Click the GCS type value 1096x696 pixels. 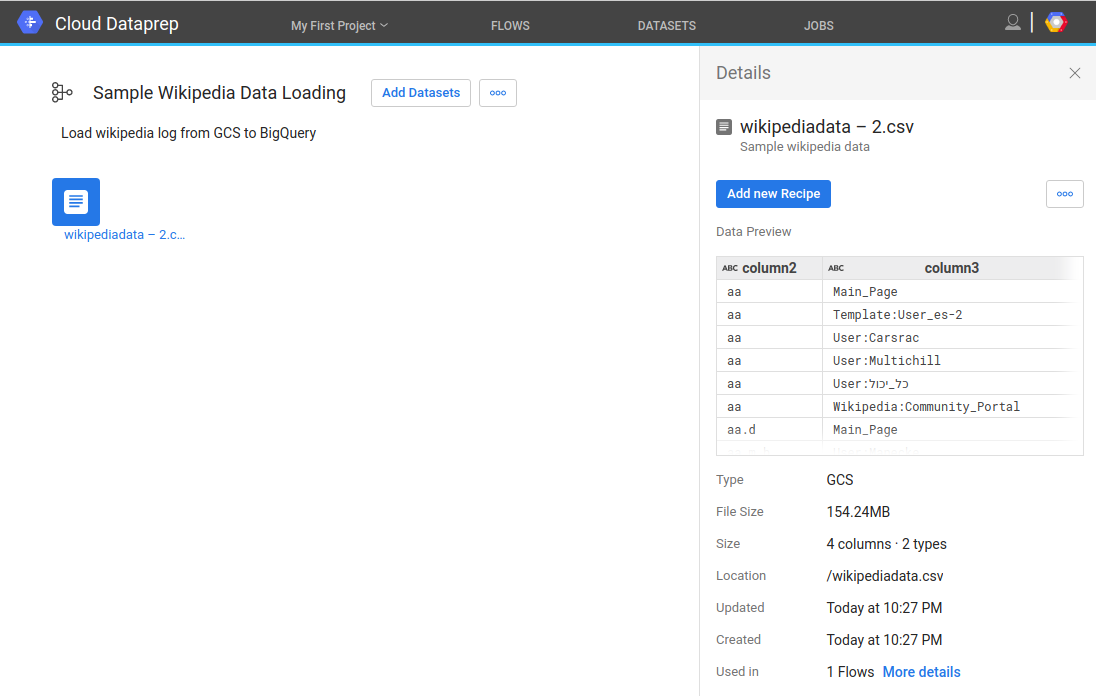click(839, 480)
